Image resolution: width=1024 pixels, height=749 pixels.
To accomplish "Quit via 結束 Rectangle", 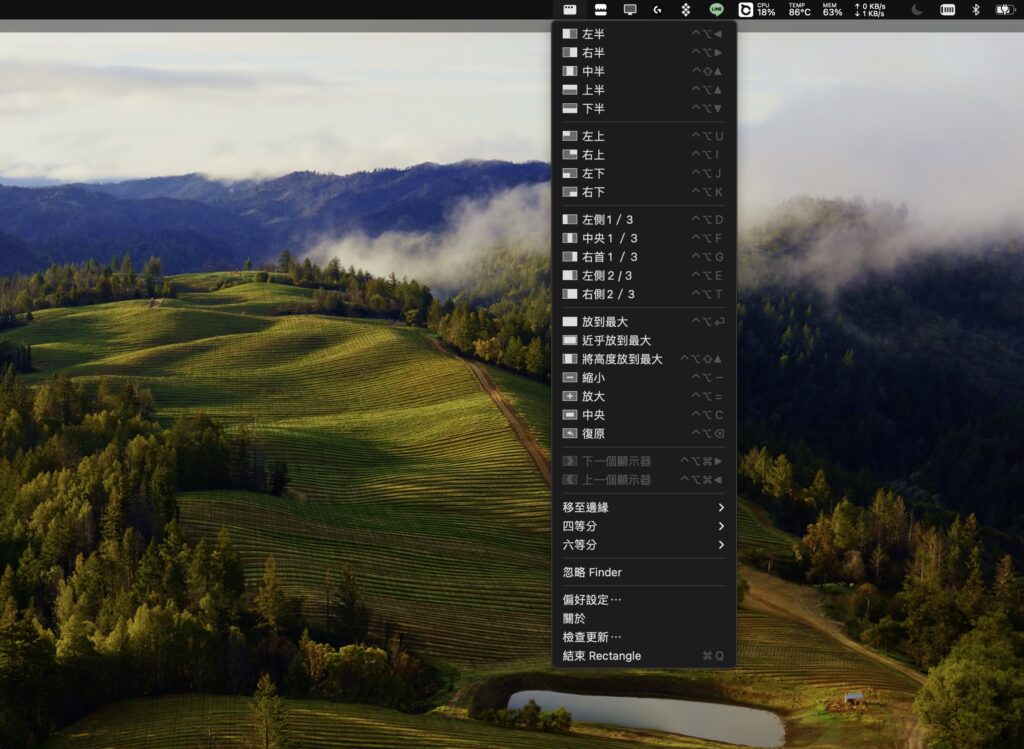I will [602, 656].
